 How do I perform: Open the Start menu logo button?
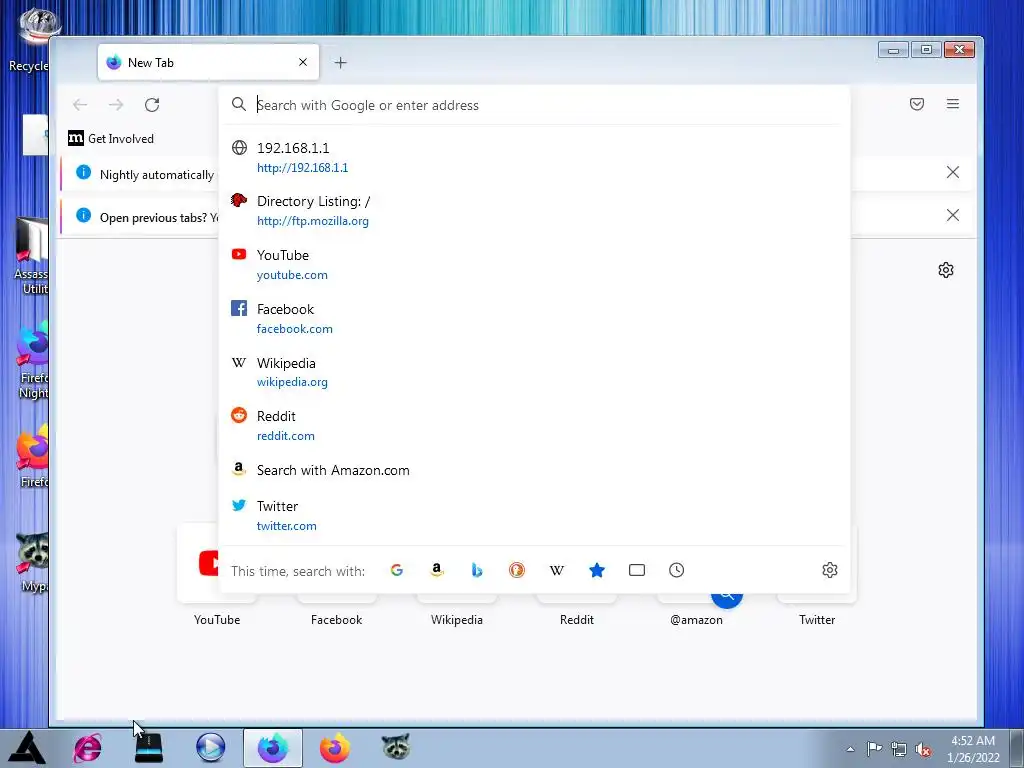[x=26, y=748]
